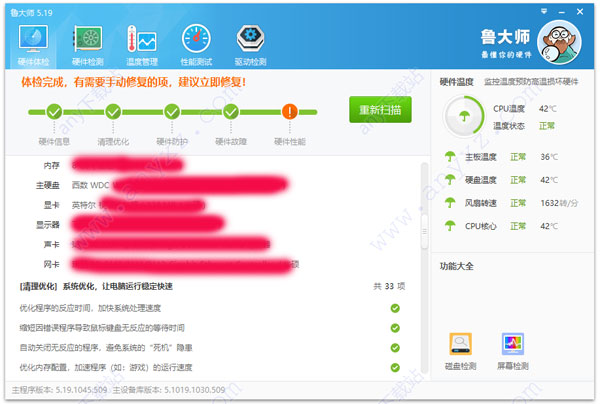Launch the 性能测试 performance test gauge icon
Image resolution: width=600 pixels, height=404 pixels.
point(196,43)
